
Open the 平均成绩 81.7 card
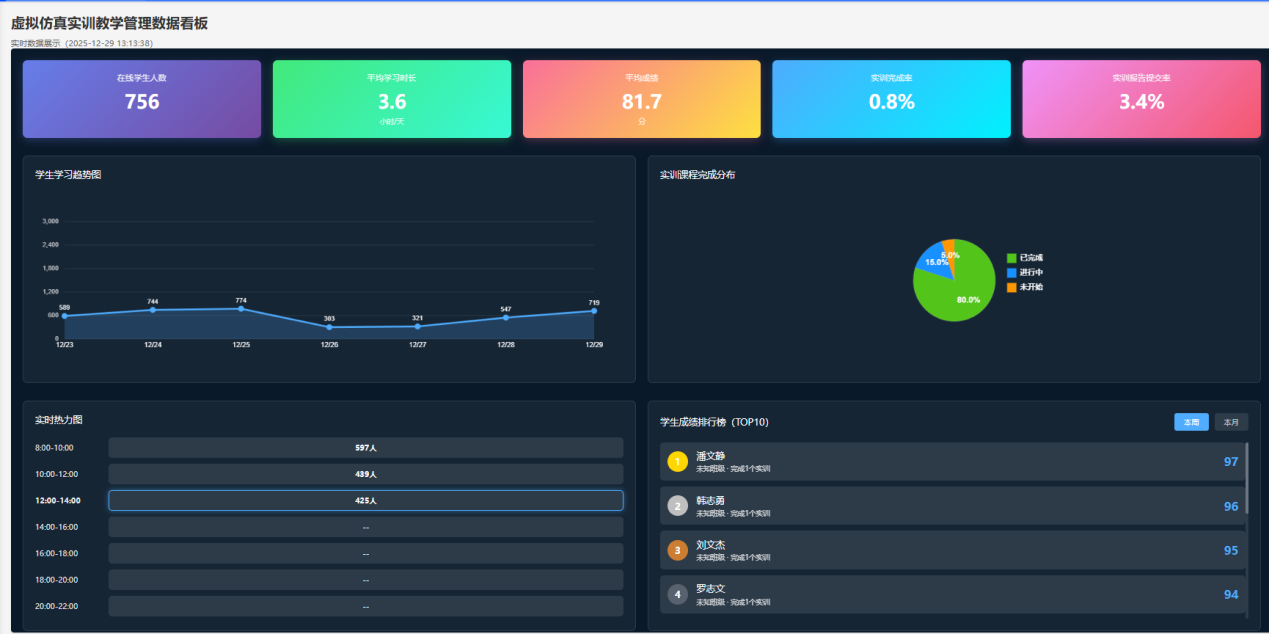point(641,99)
